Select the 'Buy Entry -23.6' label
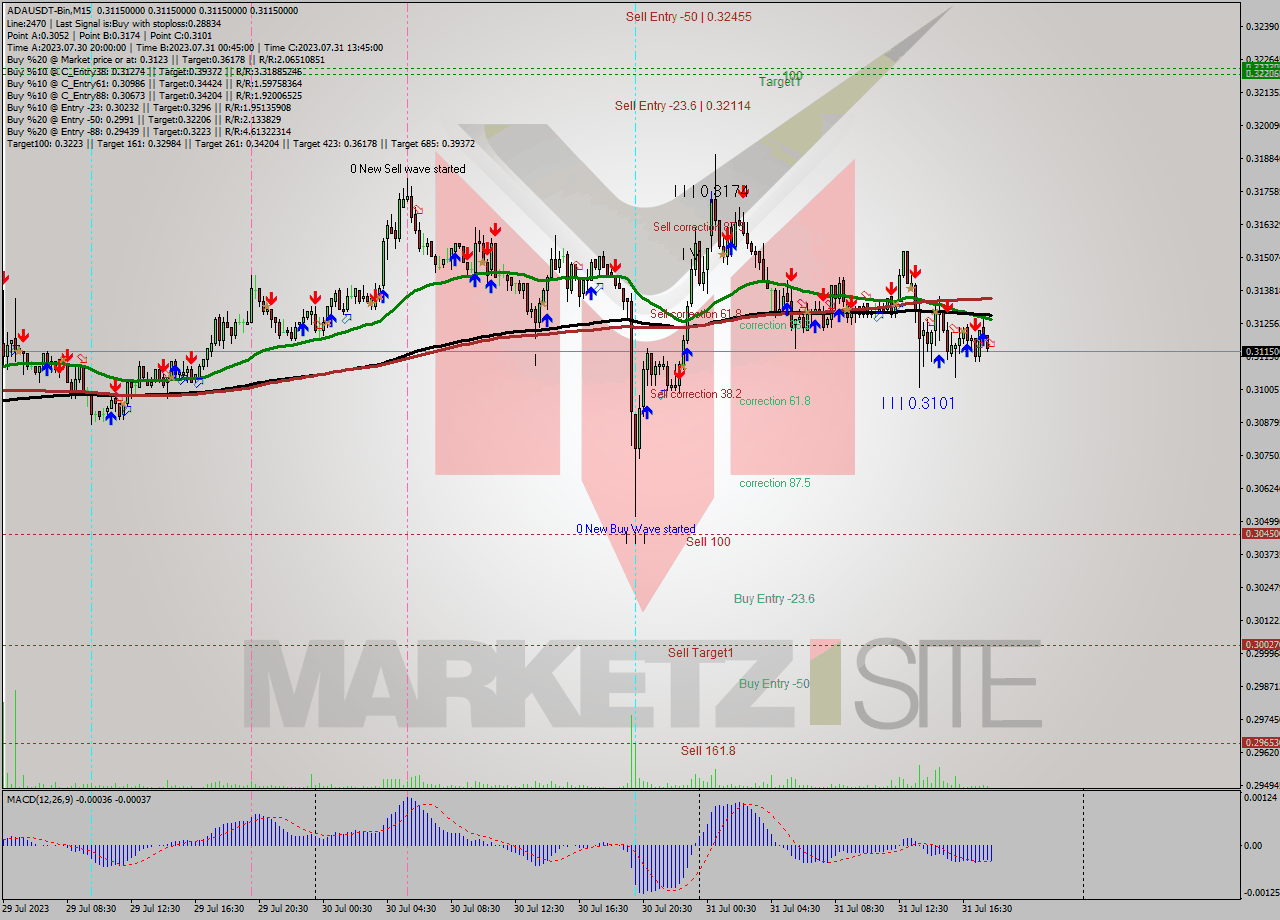The width and height of the screenshot is (1280, 920). coord(774,599)
